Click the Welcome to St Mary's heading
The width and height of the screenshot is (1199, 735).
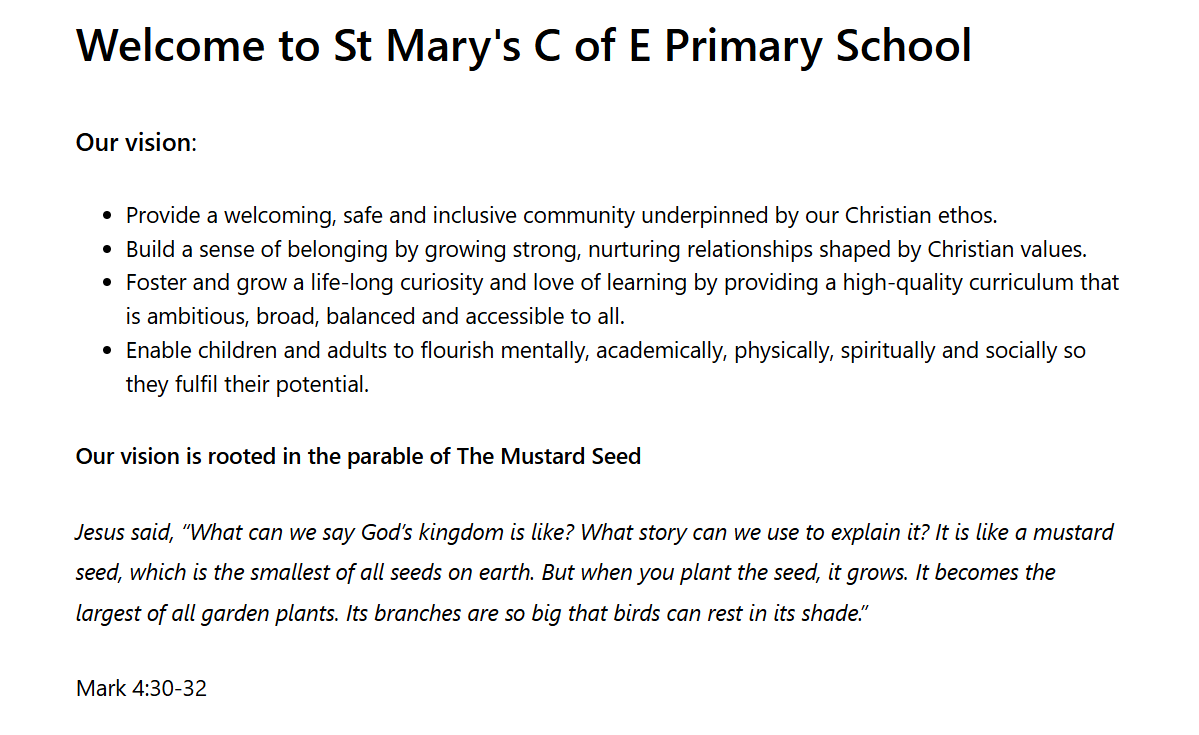523,45
